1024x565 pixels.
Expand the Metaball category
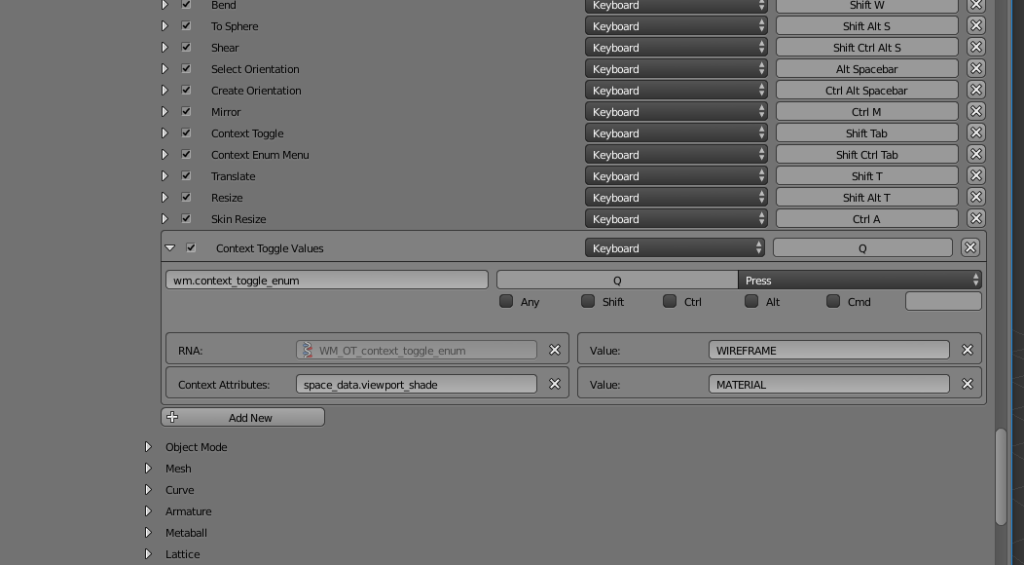[148, 532]
